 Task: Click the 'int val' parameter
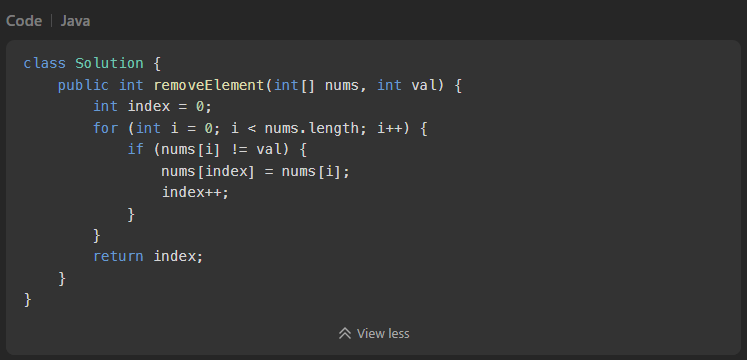click(406, 85)
